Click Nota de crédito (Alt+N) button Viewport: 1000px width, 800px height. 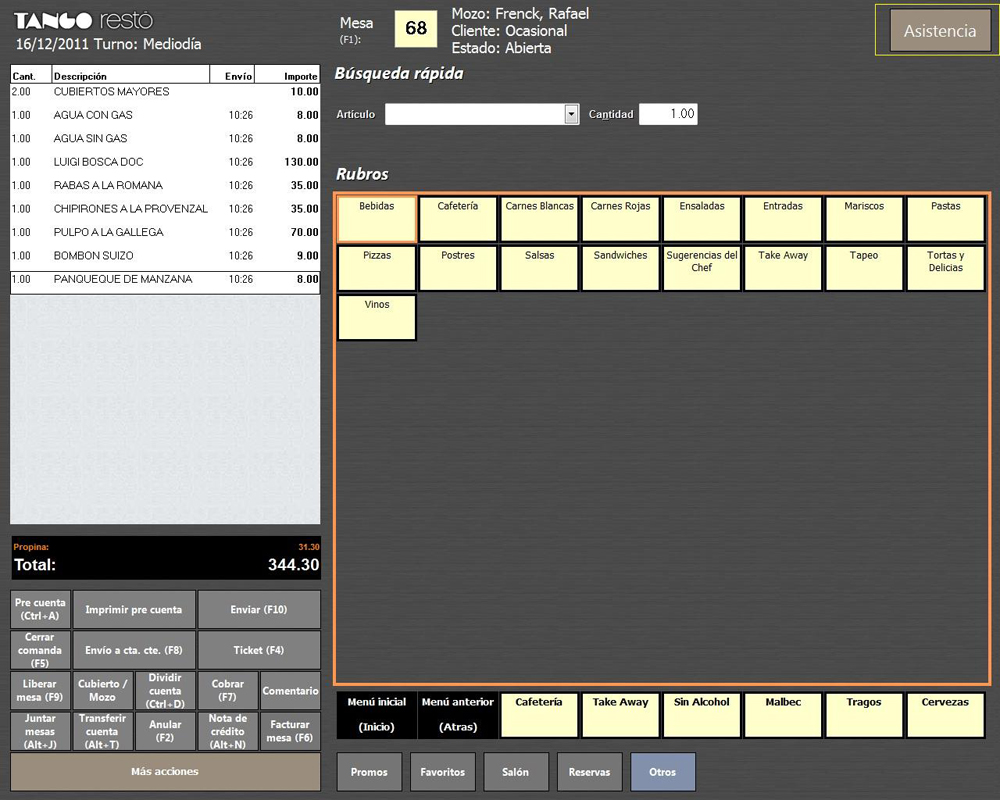click(228, 731)
